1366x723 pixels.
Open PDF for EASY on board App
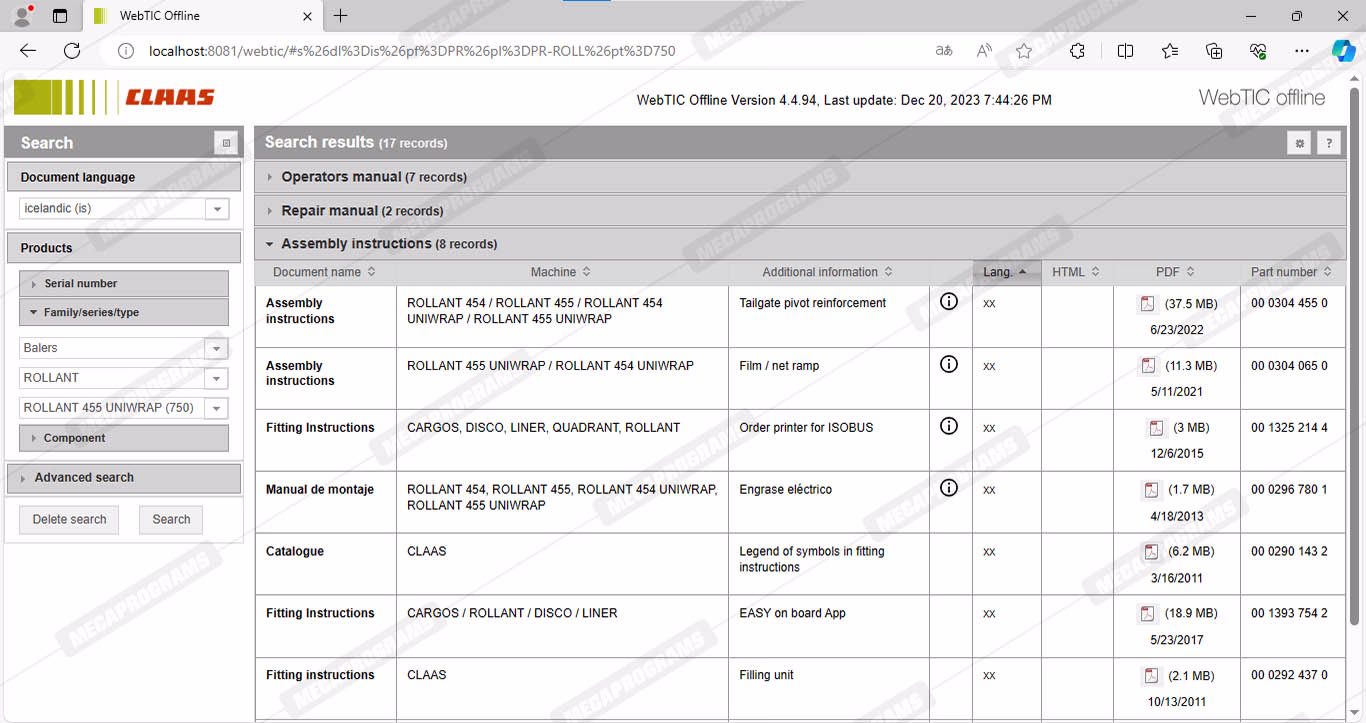pyautogui.click(x=1150, y=613)
